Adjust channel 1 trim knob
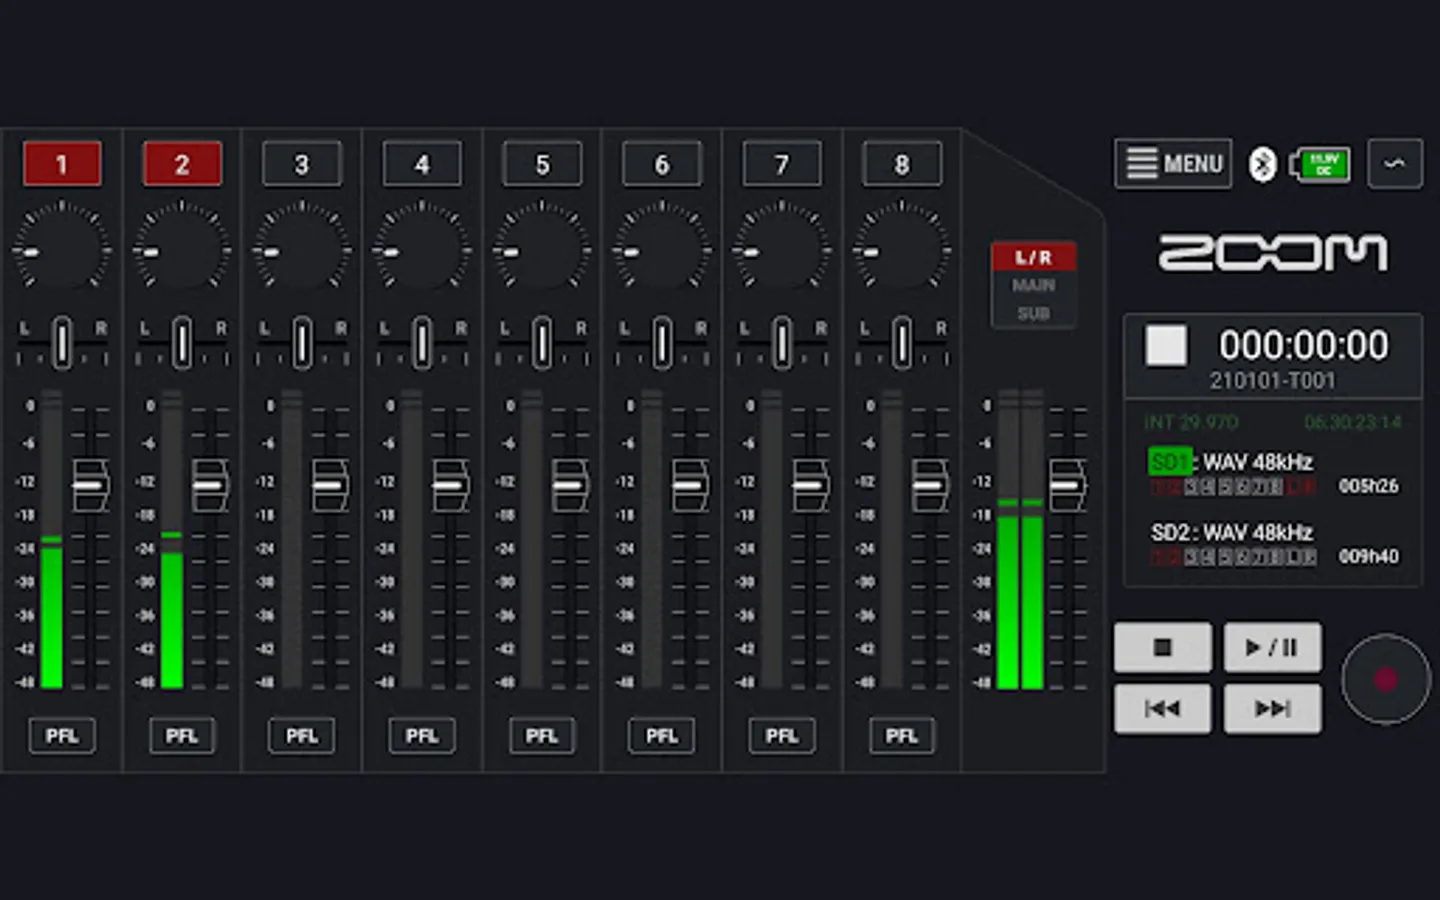1440x900 pixels. pos(62,250)
